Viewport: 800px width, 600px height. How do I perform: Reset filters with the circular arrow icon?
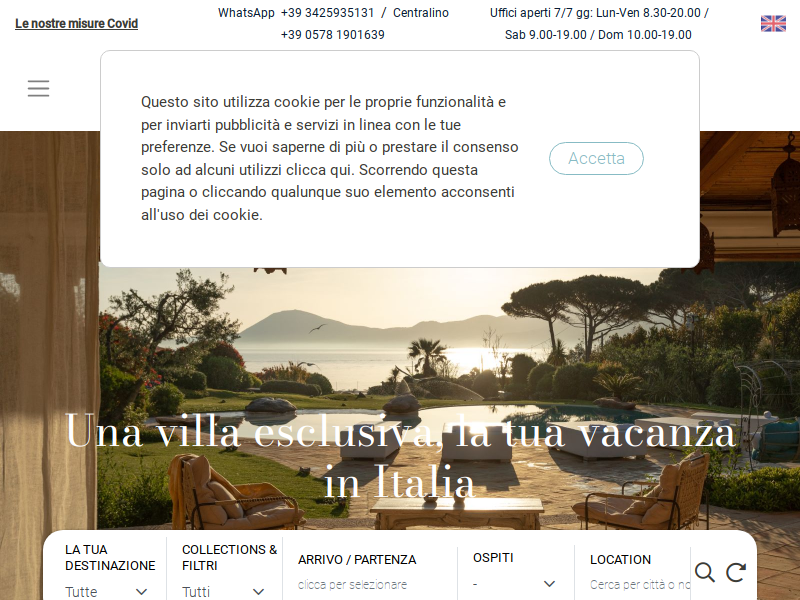[736, 572]
